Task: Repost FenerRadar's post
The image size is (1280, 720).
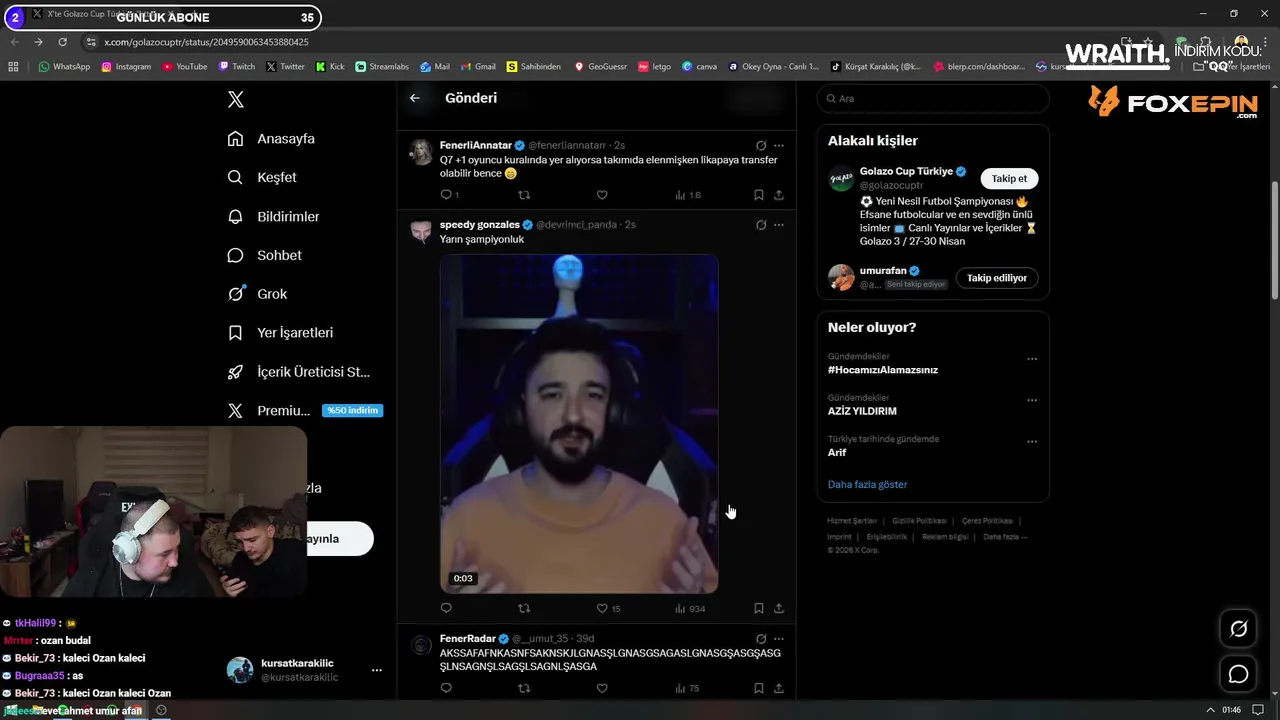Action: click(524, 688)
